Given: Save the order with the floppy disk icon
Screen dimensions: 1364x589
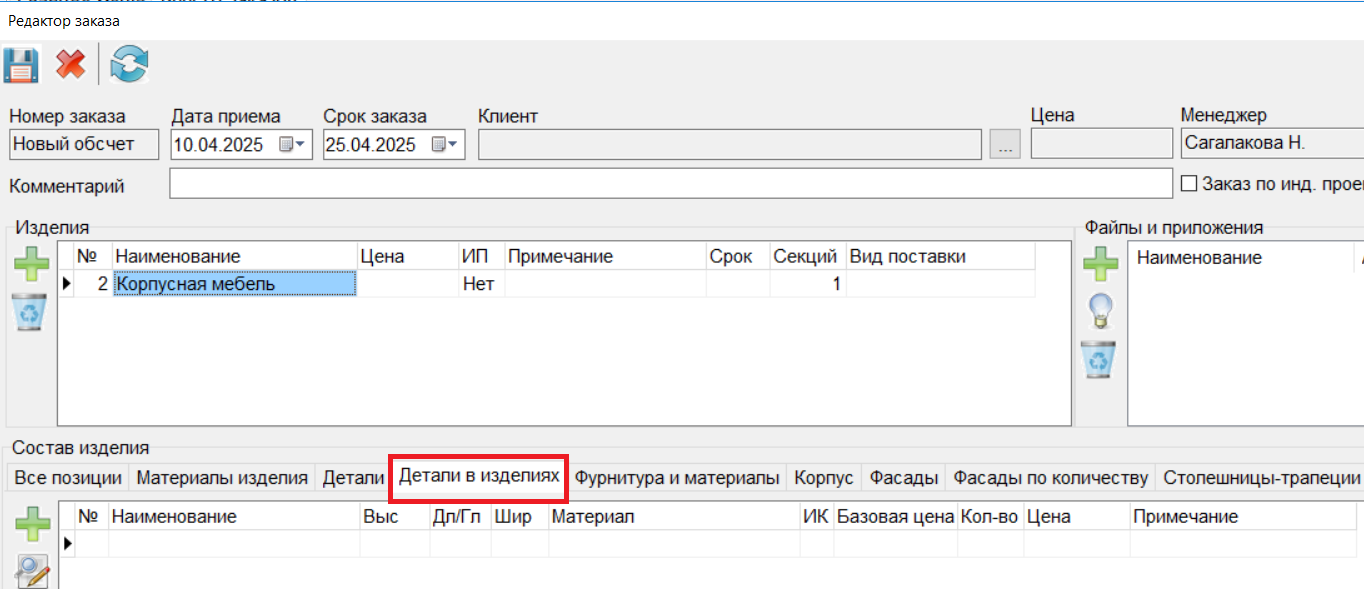Looking at the screenshot, I should click(x=21, y=66).
